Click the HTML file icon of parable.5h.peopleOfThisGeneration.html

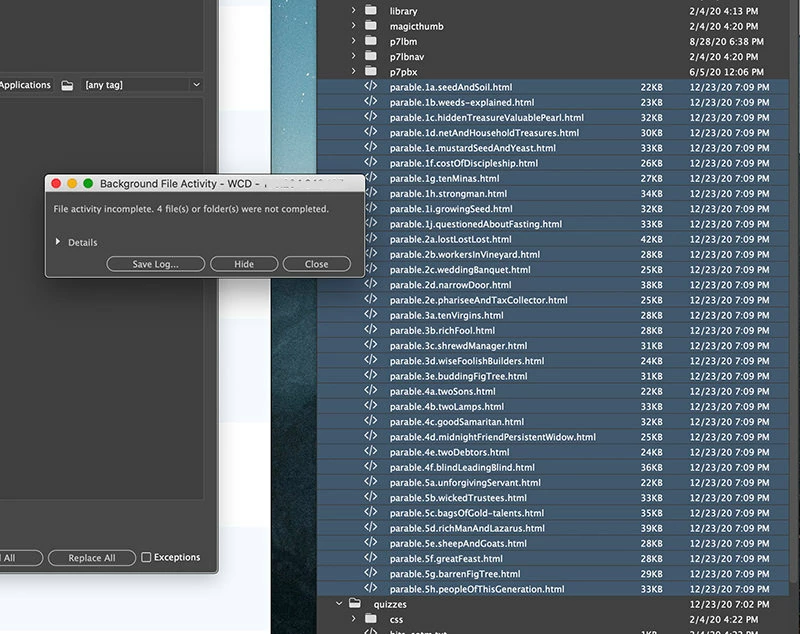point(371,589)
